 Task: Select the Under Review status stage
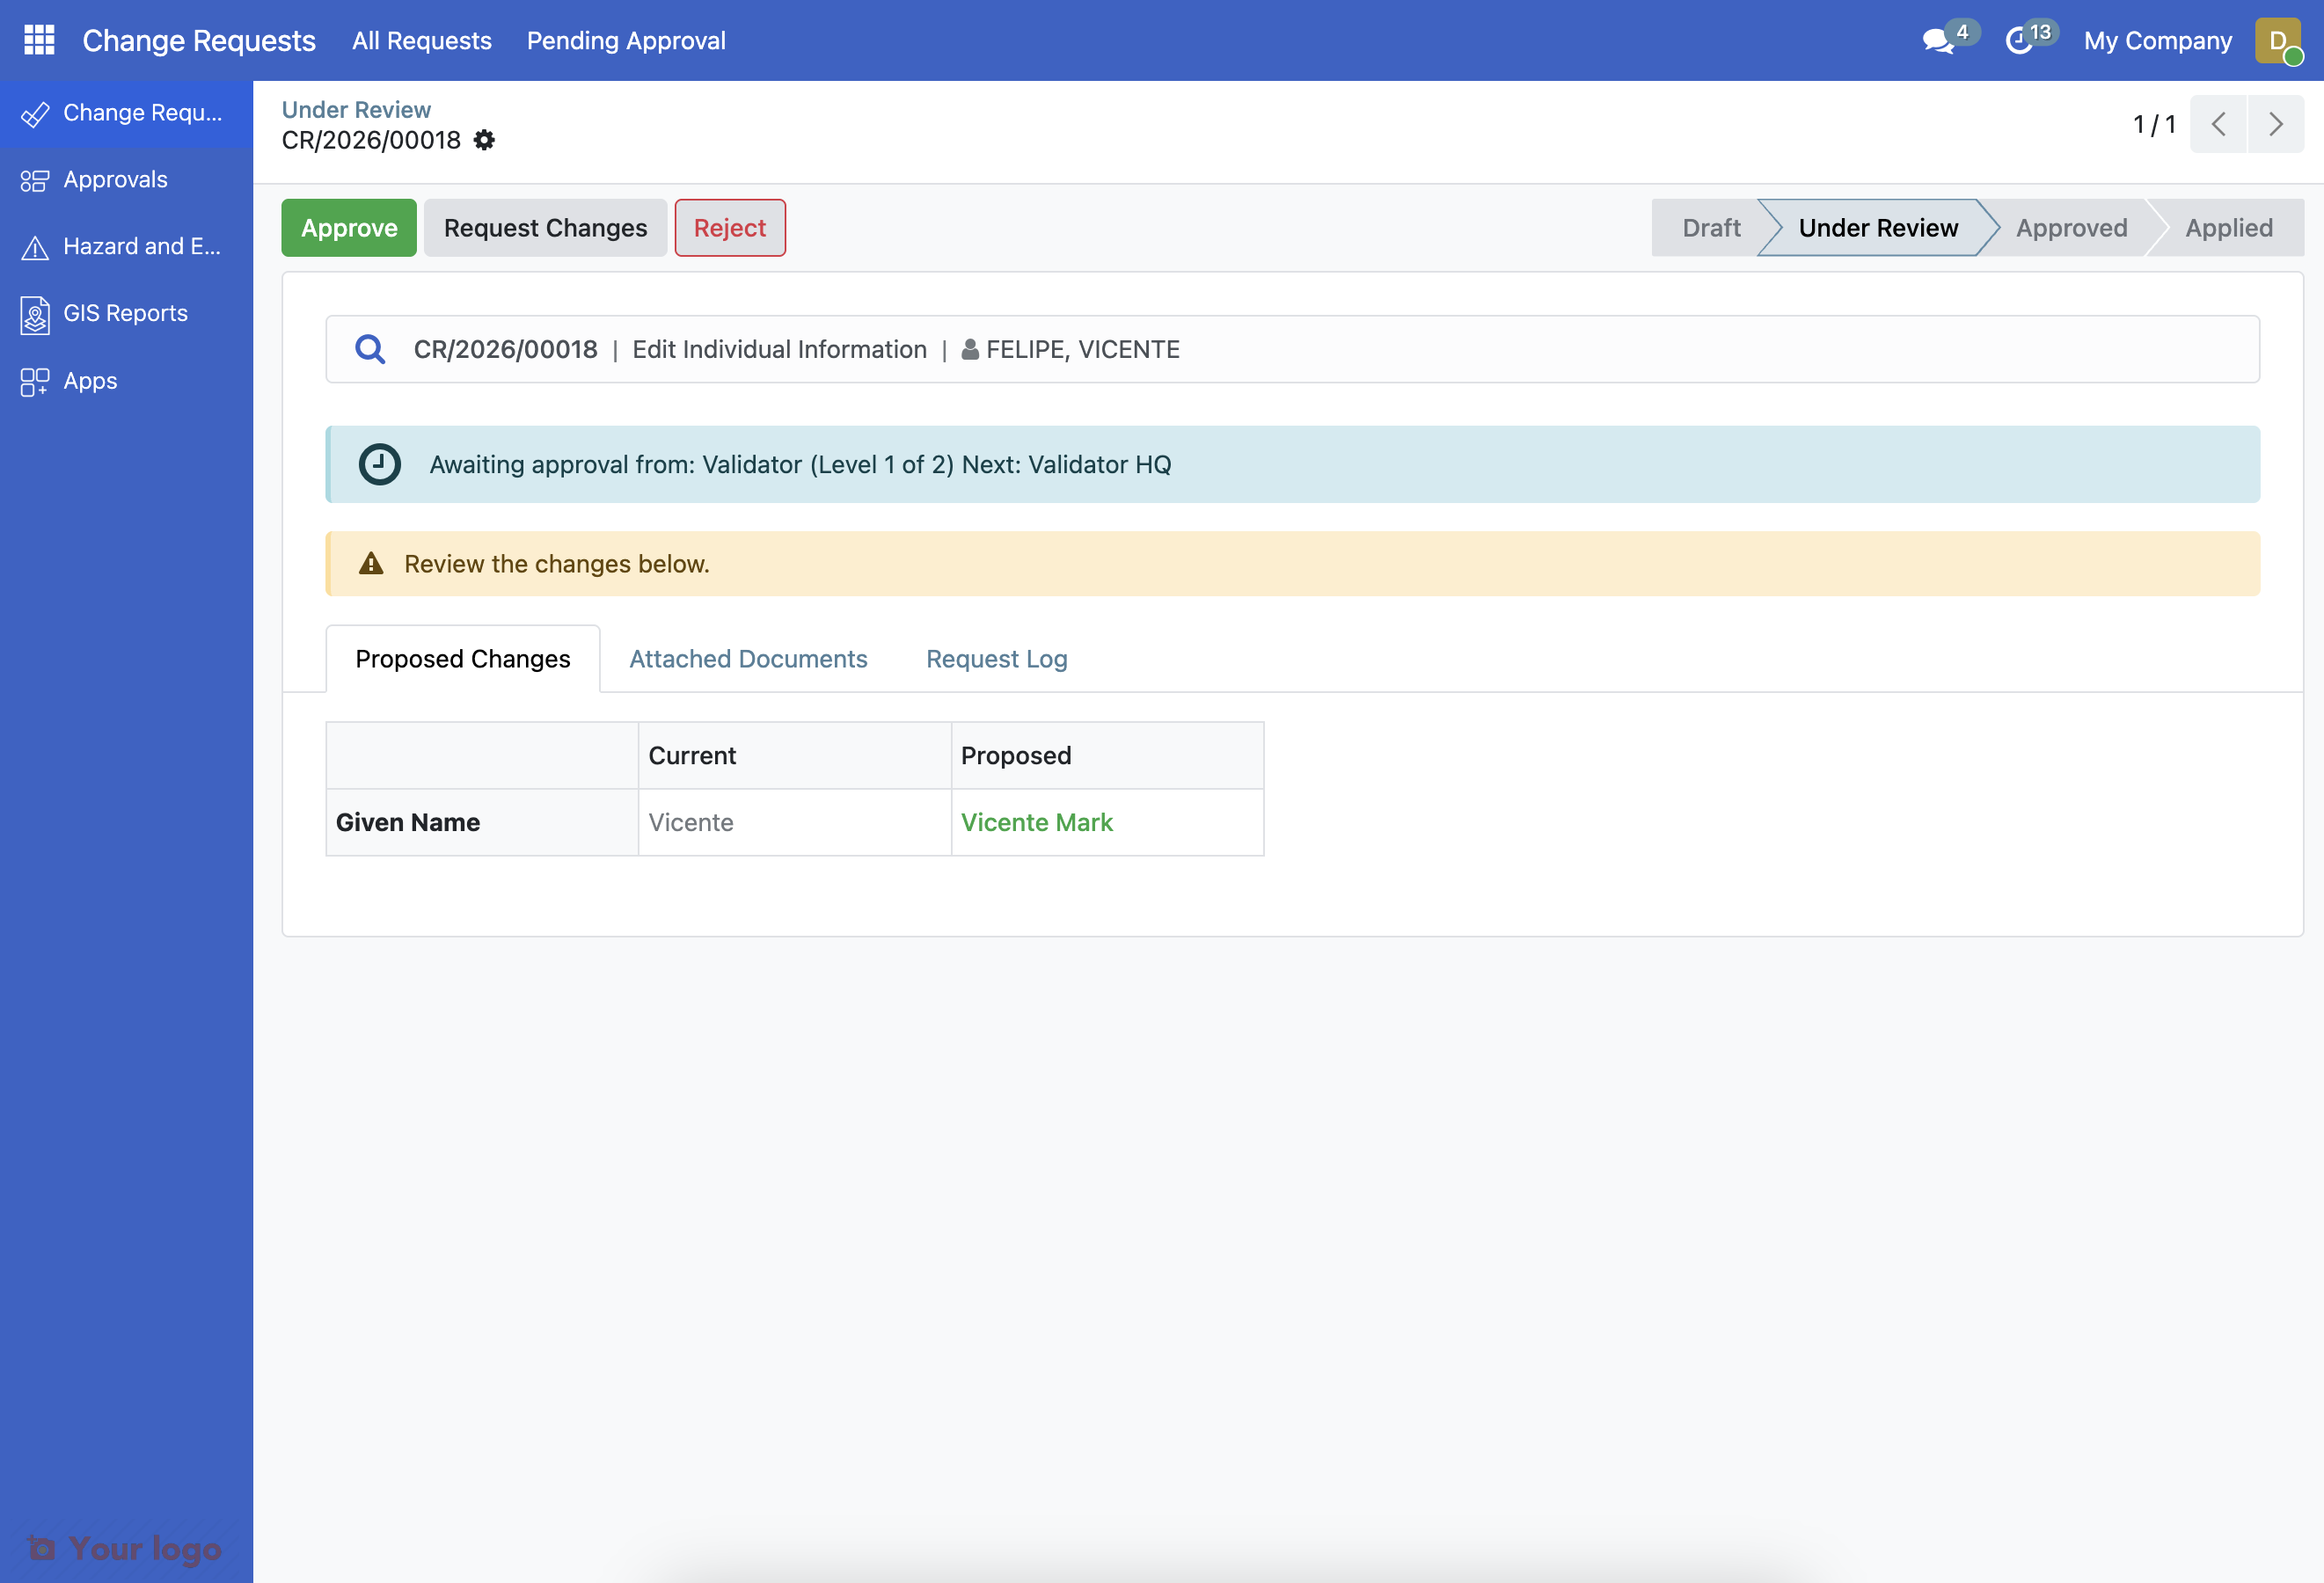pos(1878,228)
